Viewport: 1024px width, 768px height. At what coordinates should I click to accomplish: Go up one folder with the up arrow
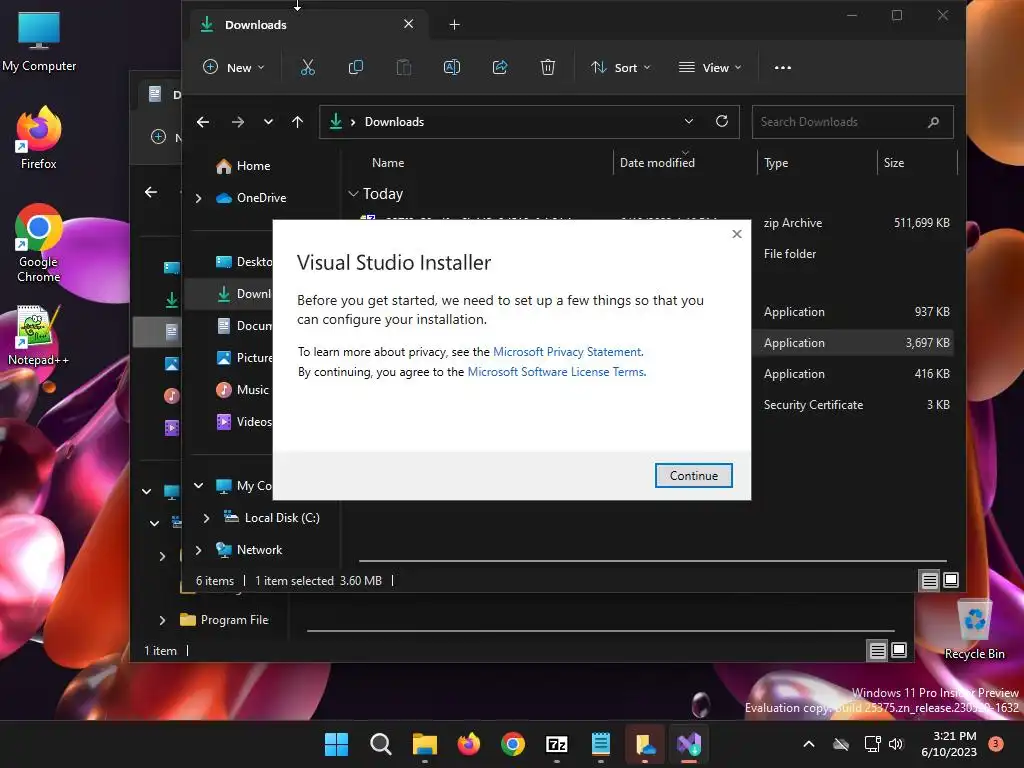tap(298, 122)
